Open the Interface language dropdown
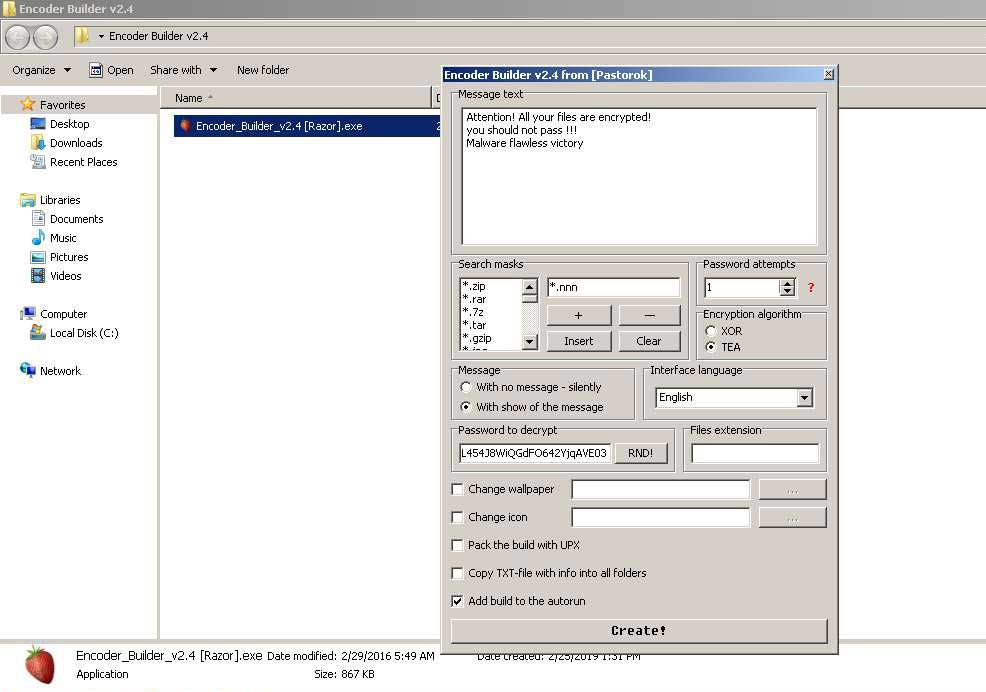Image resolution: width=986 pixels, height=692 pixels. tap(805, 397)
